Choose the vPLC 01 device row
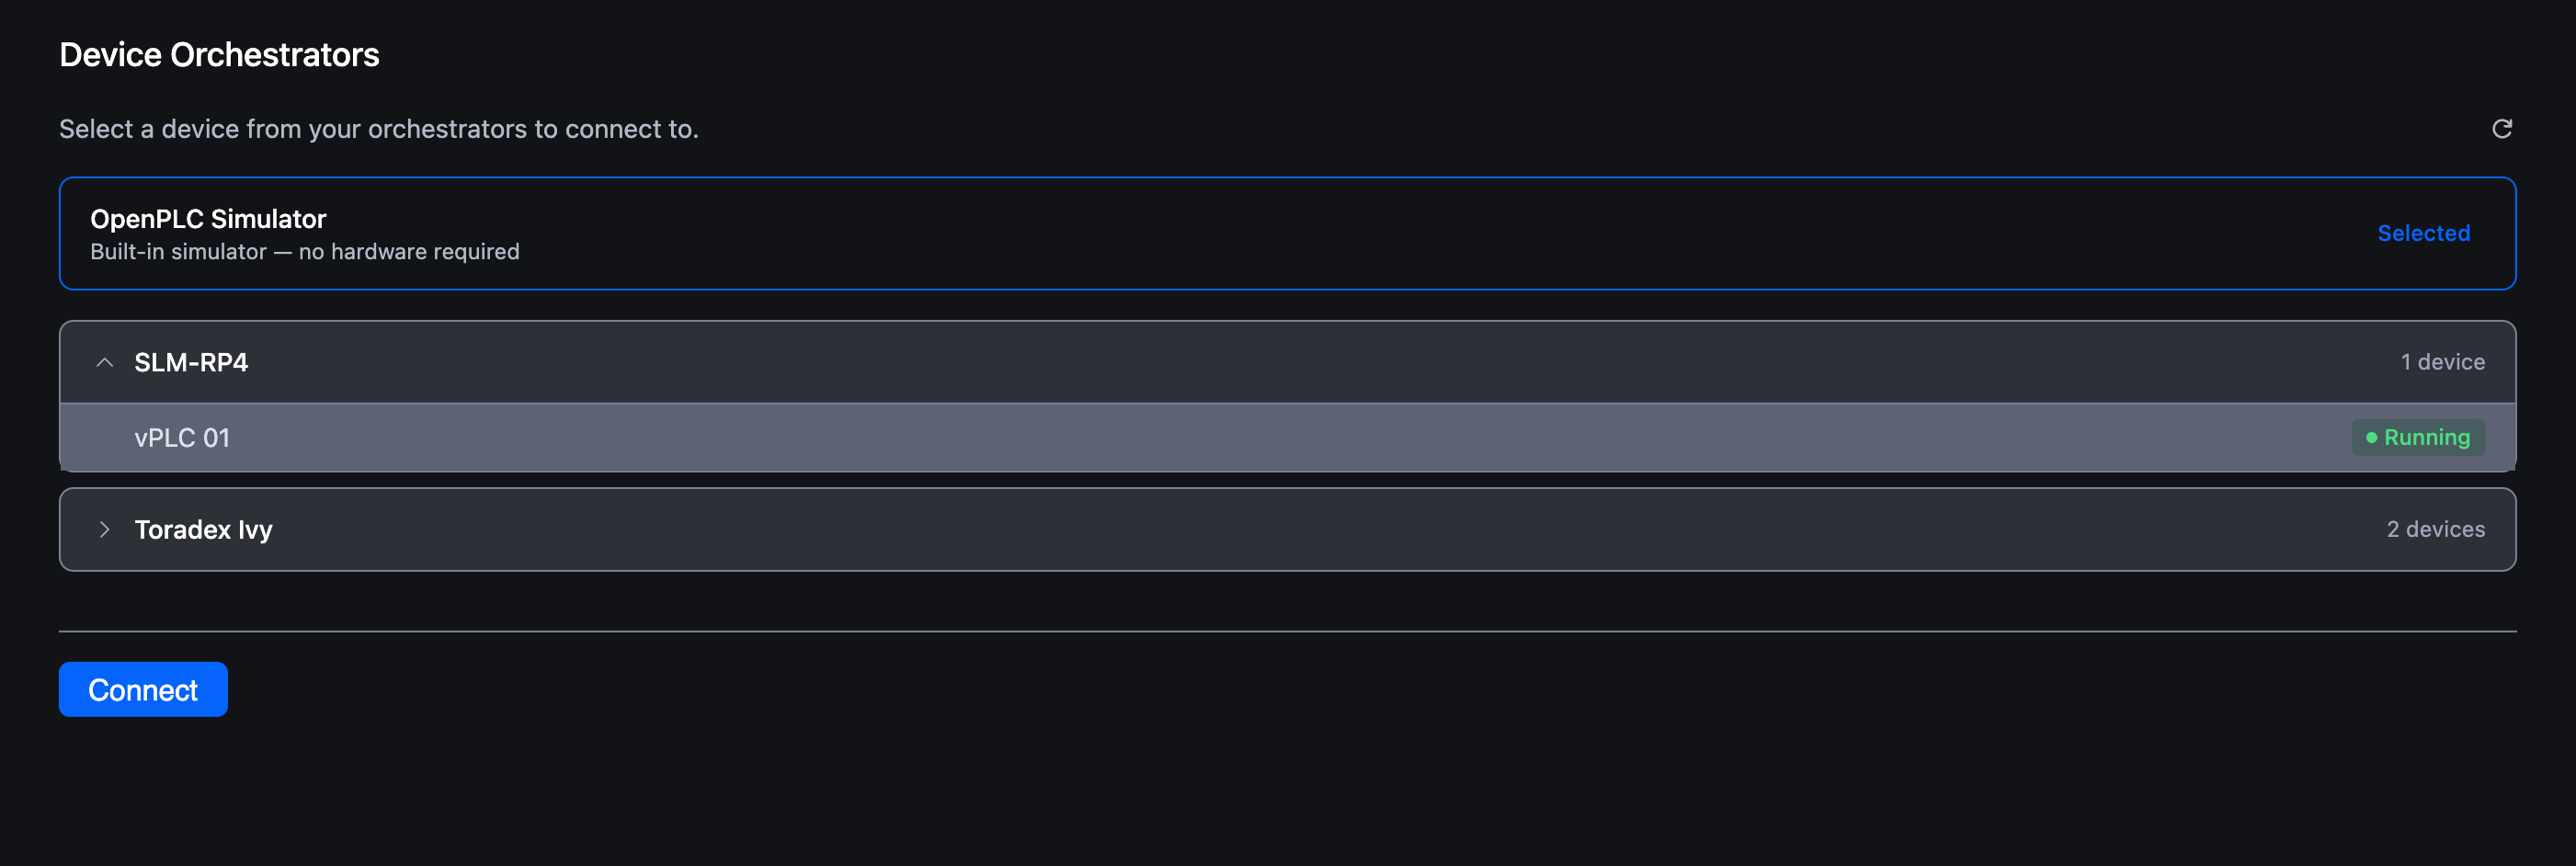2576x866 pixels. tap(1287, 438)
